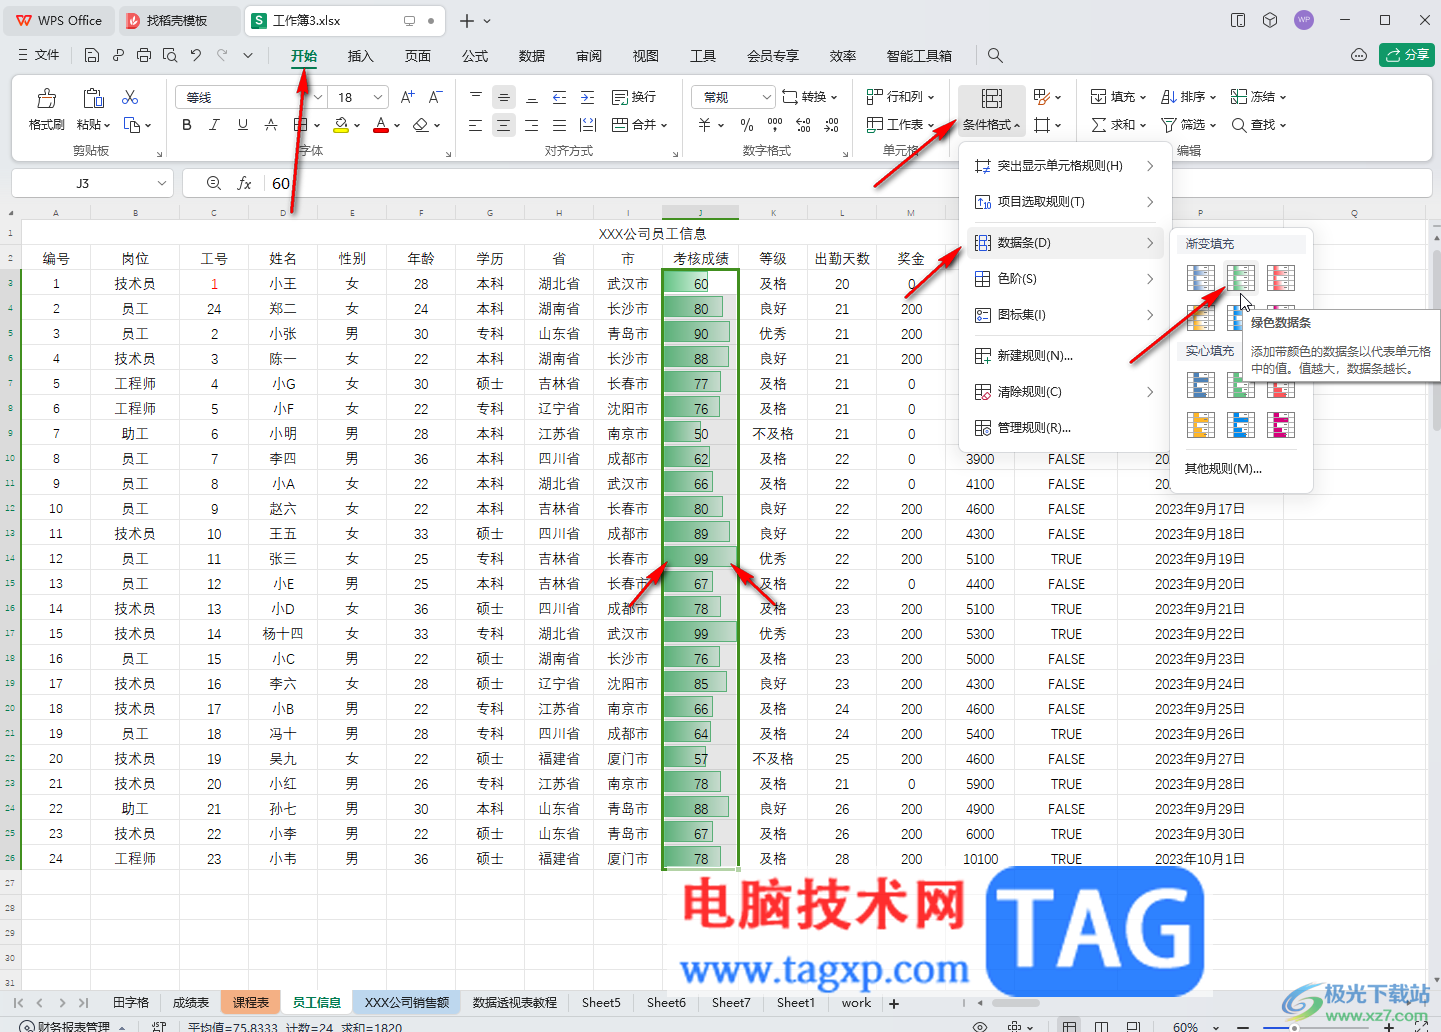Click 管理规则(R)... menu entry

tap(1065, 428)
